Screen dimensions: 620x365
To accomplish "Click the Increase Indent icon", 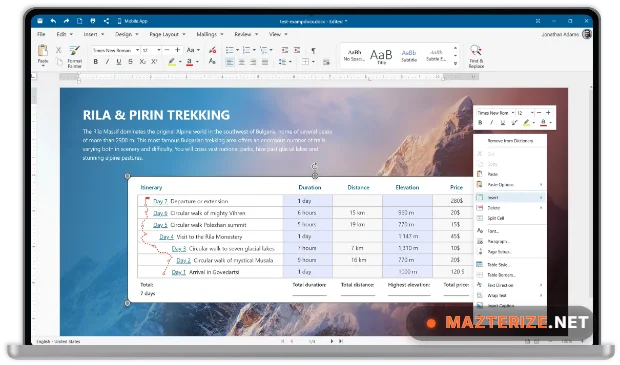I will point(297,50).
